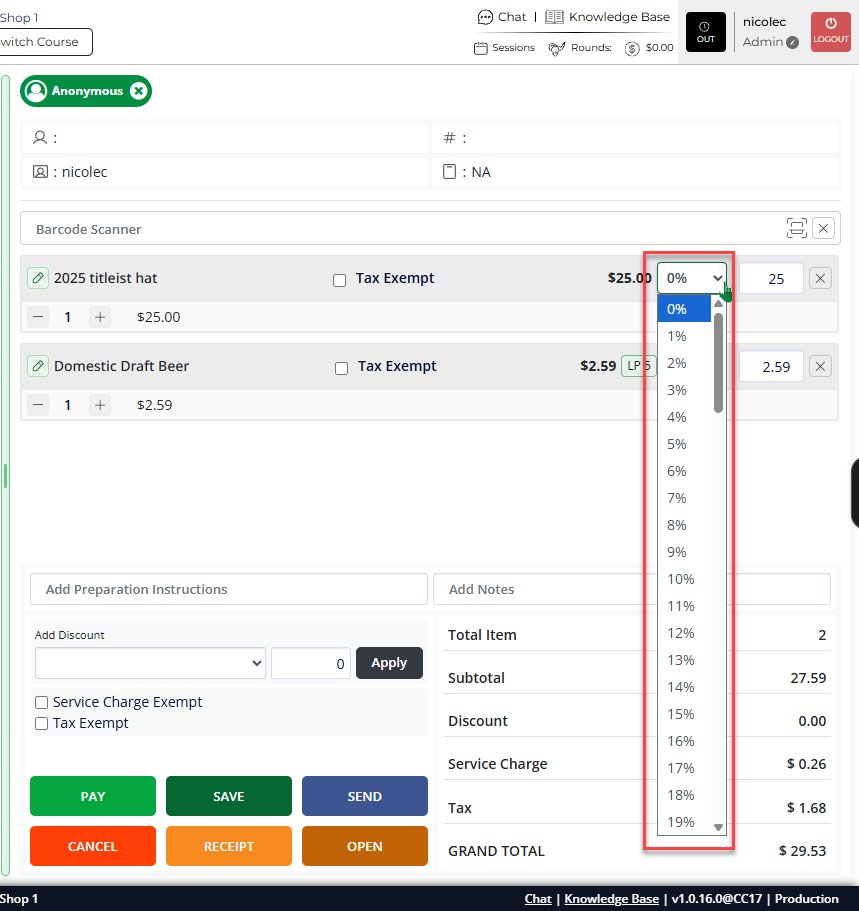
Task: Select 10% from the discount list
Action: [x=681, y=579]
